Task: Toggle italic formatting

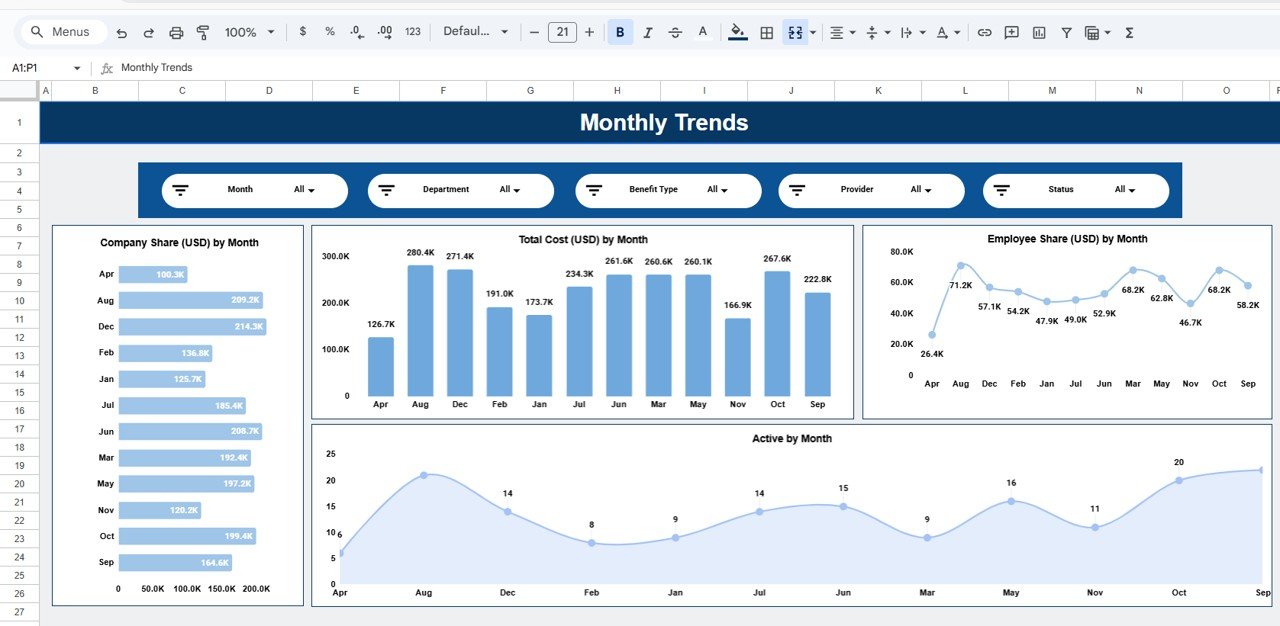Action: coord(647,32)
